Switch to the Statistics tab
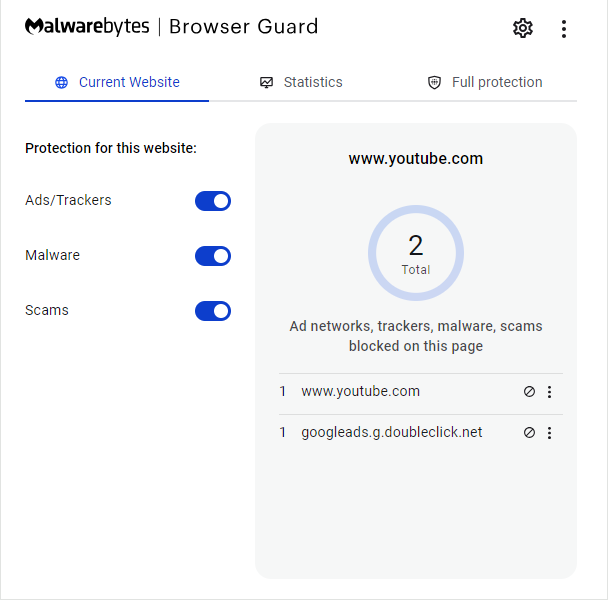608x600 pixels. (x=301, y=82)
